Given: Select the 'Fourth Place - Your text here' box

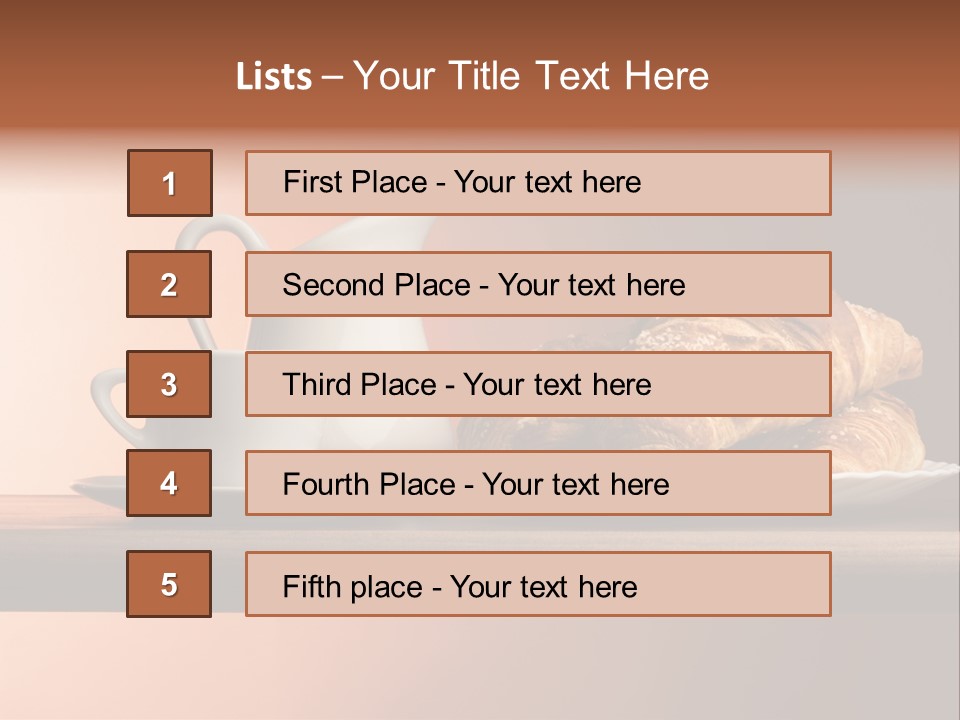Looking at the screenshot, I should (538, 483).
